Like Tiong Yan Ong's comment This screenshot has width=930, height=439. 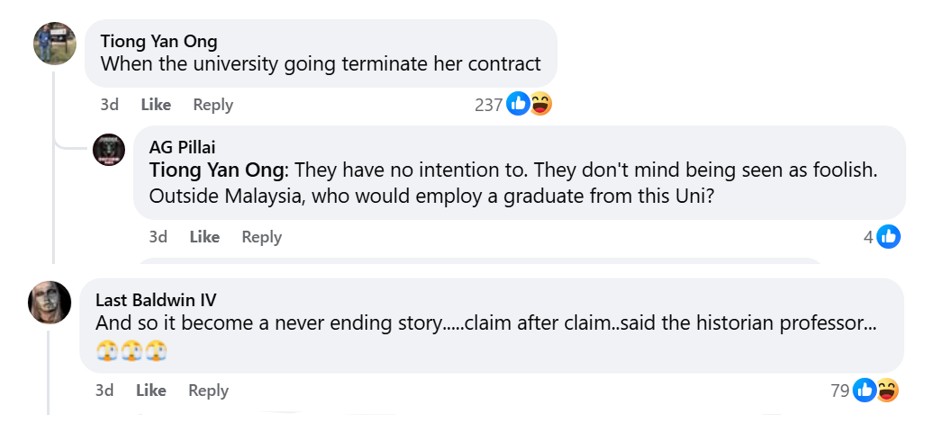pos(155,104)
